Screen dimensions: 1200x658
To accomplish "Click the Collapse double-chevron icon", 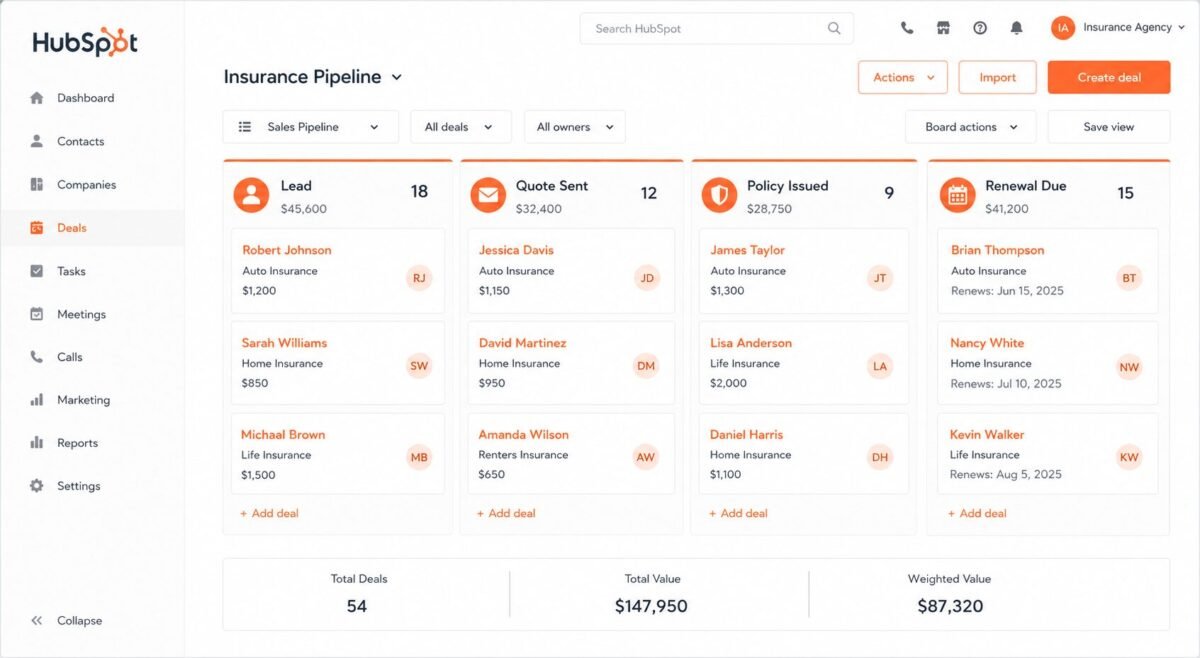I will click(37, 620).
